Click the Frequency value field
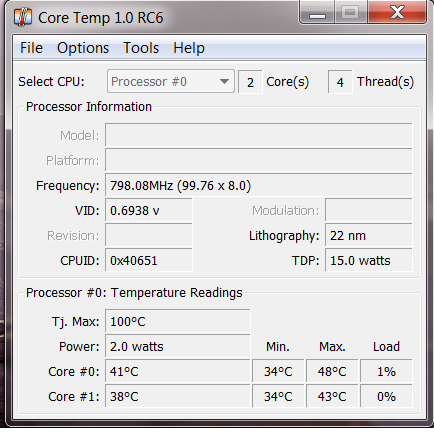Screen dimensions: 434x432 [x=259, y=185]
